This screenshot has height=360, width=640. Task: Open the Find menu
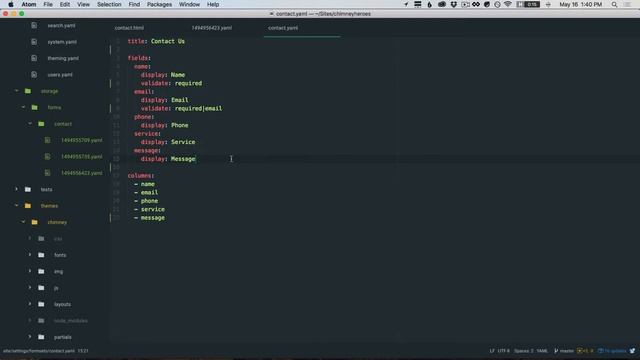134,4
